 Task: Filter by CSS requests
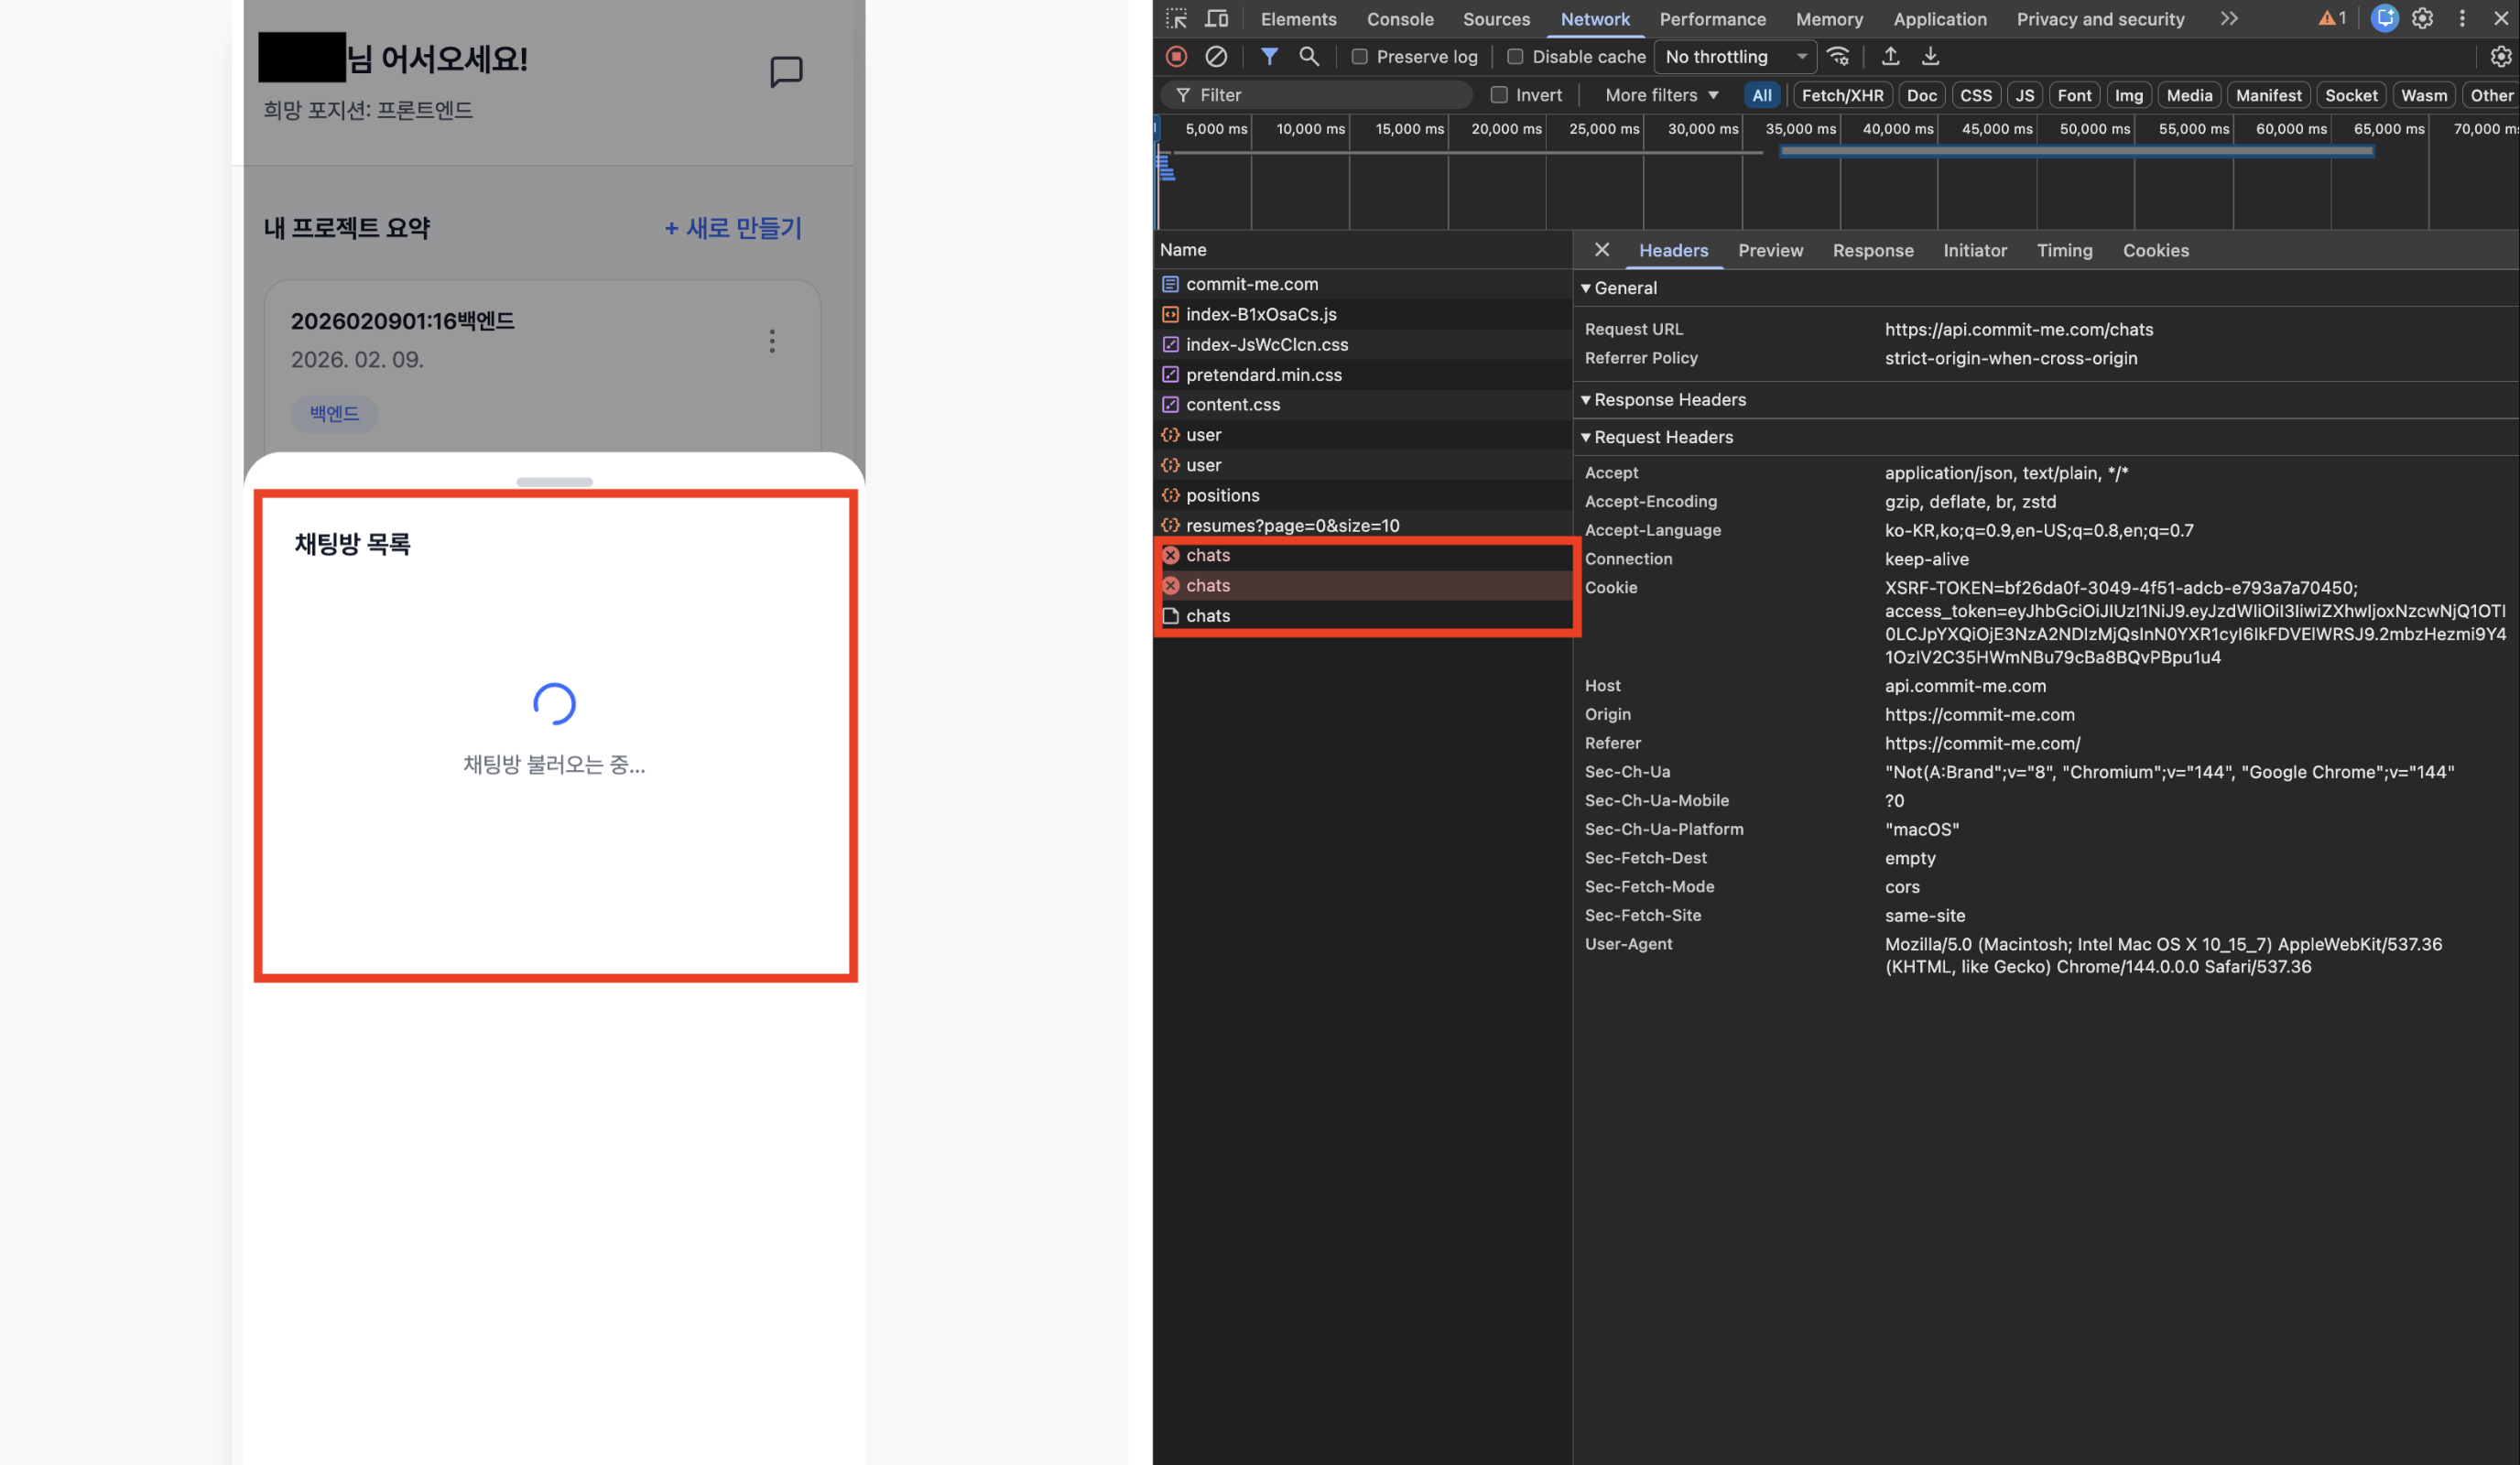(x=1976, y=95)
